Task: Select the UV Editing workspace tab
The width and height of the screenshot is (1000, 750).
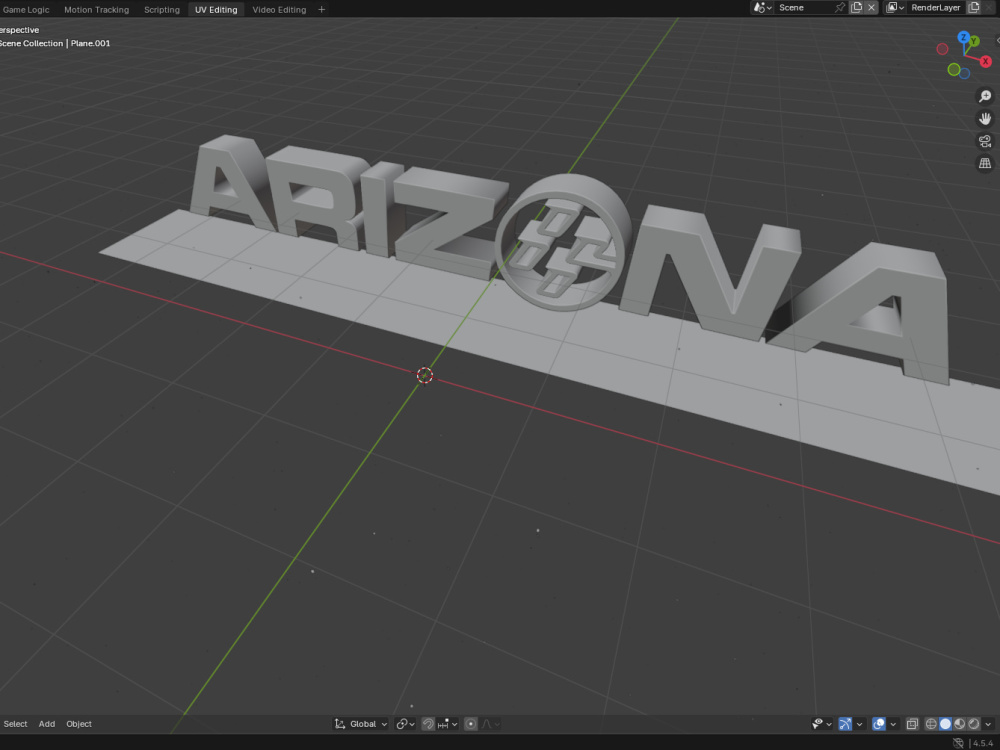Action: point(216,10)
